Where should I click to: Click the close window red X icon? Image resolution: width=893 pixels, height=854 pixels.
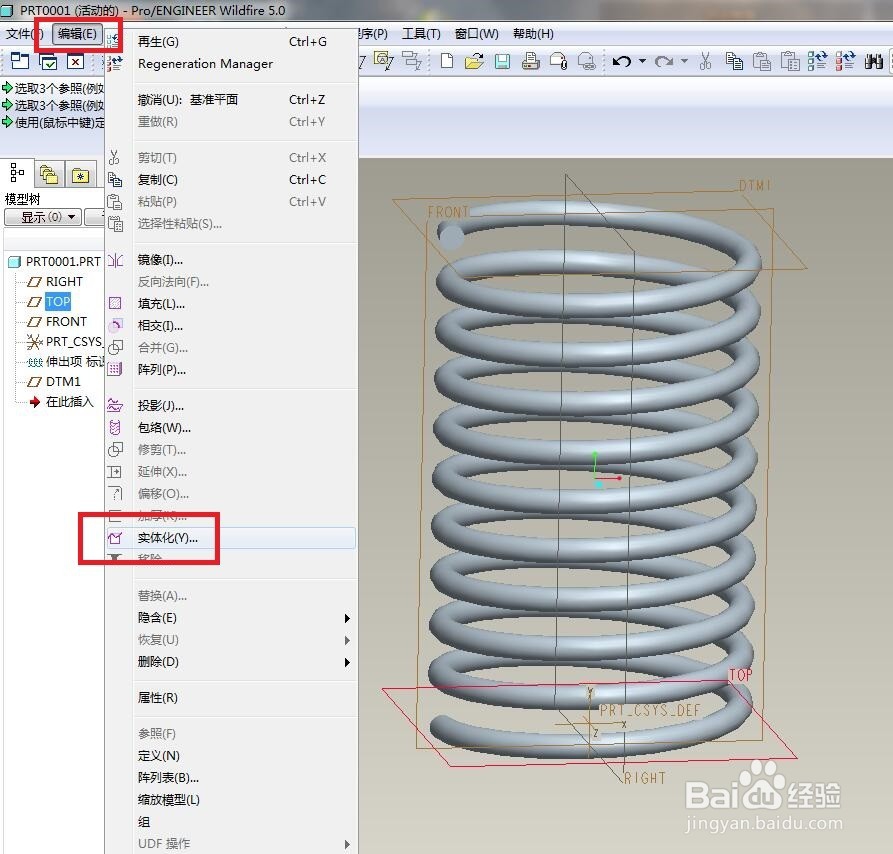[x=75, y=61]
